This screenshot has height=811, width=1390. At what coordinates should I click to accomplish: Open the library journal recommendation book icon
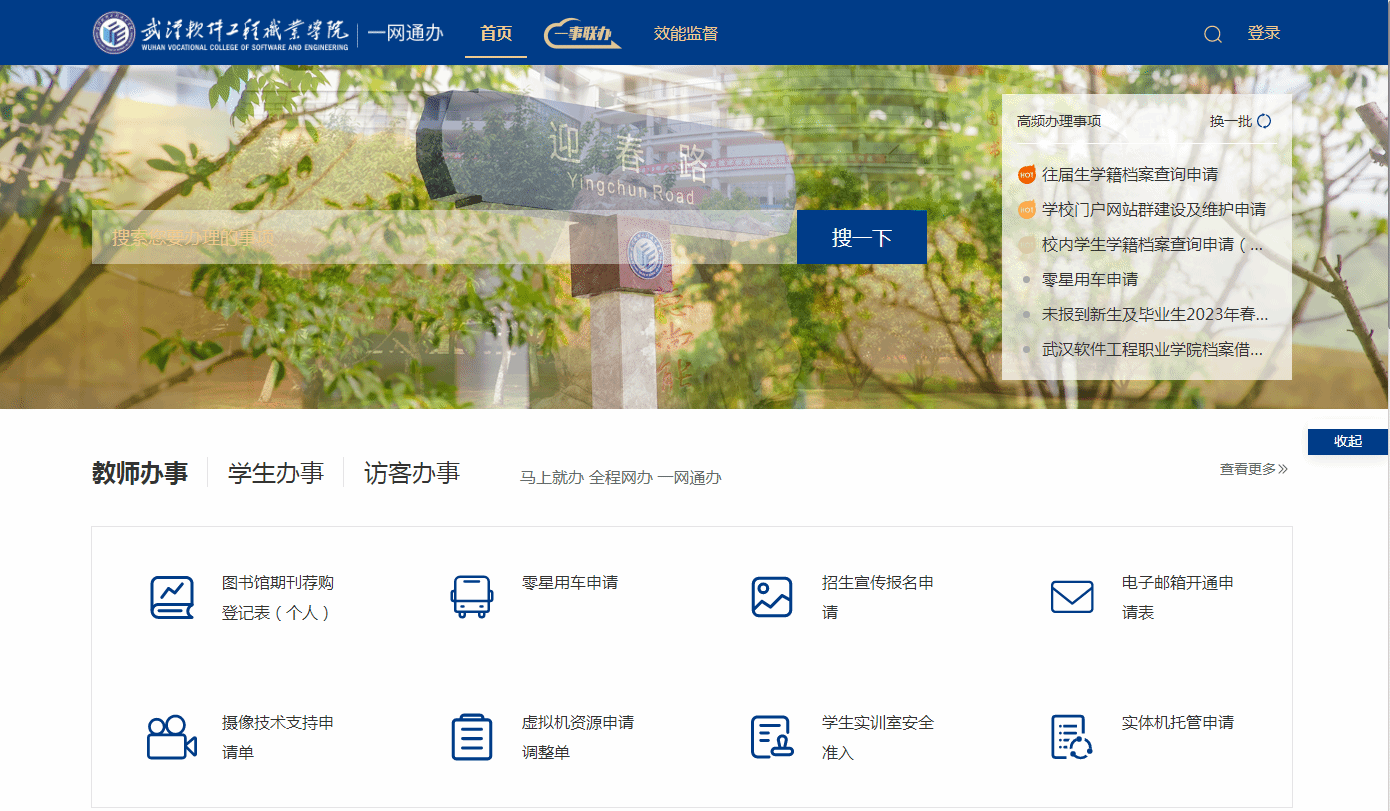pos(171,597)
